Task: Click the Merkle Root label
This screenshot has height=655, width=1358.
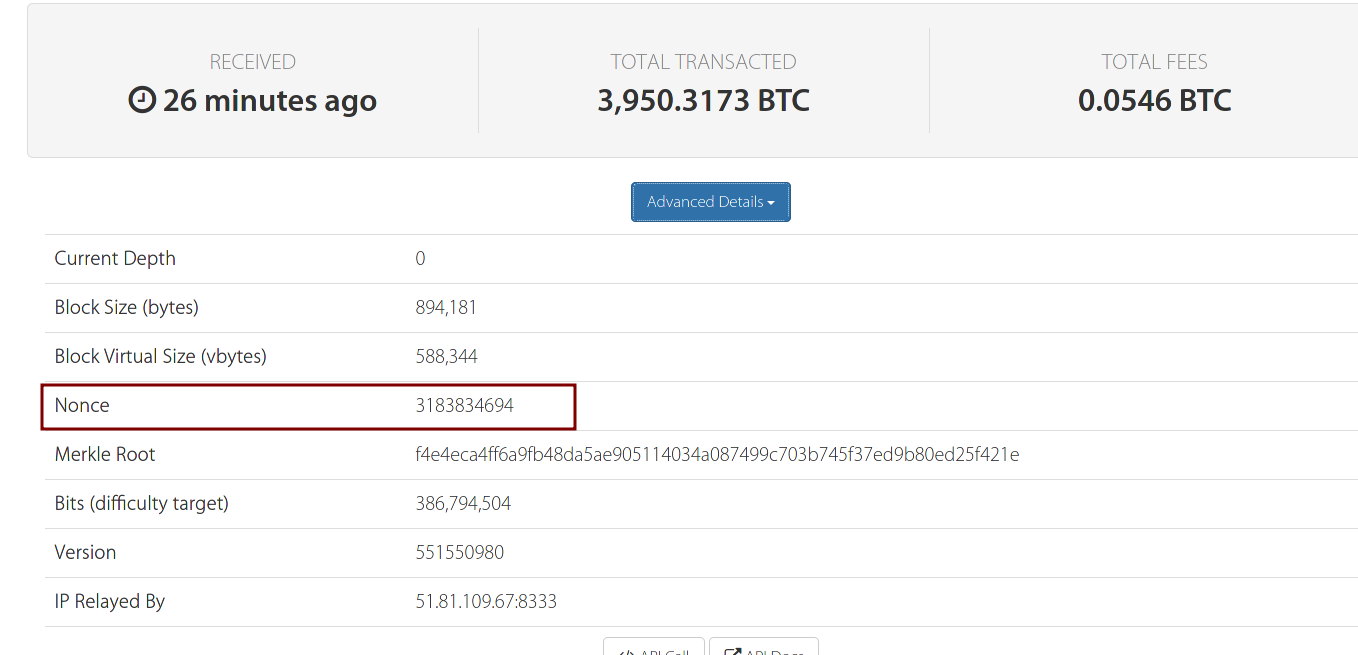Action: pos(105,454)
